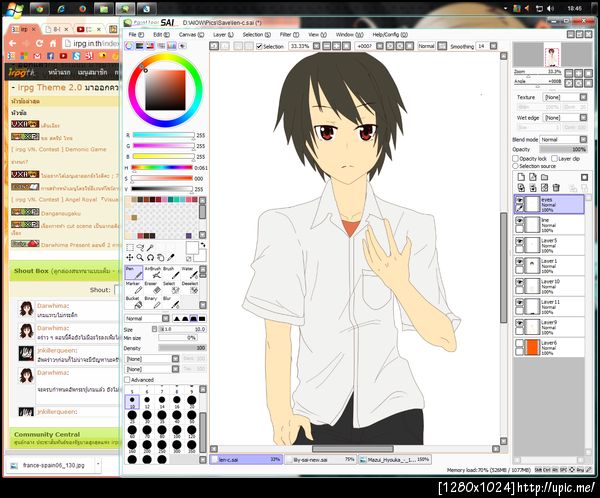The width and height of the screenshot is (600, 498).
Task: Select the Bucket tool
Action: click(x=134, y=302)
